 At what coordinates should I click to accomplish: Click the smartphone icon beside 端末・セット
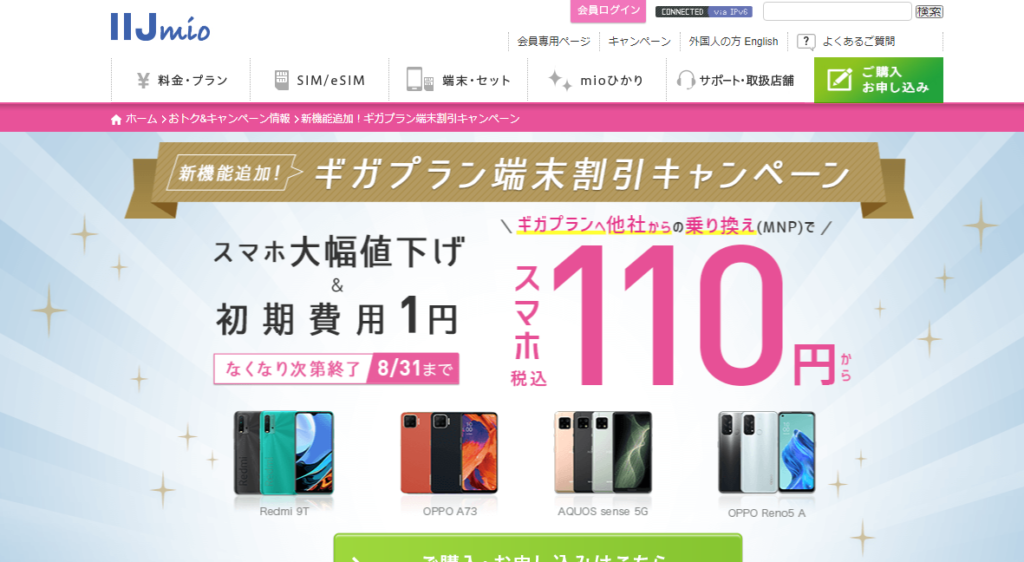tap(419, 79)
